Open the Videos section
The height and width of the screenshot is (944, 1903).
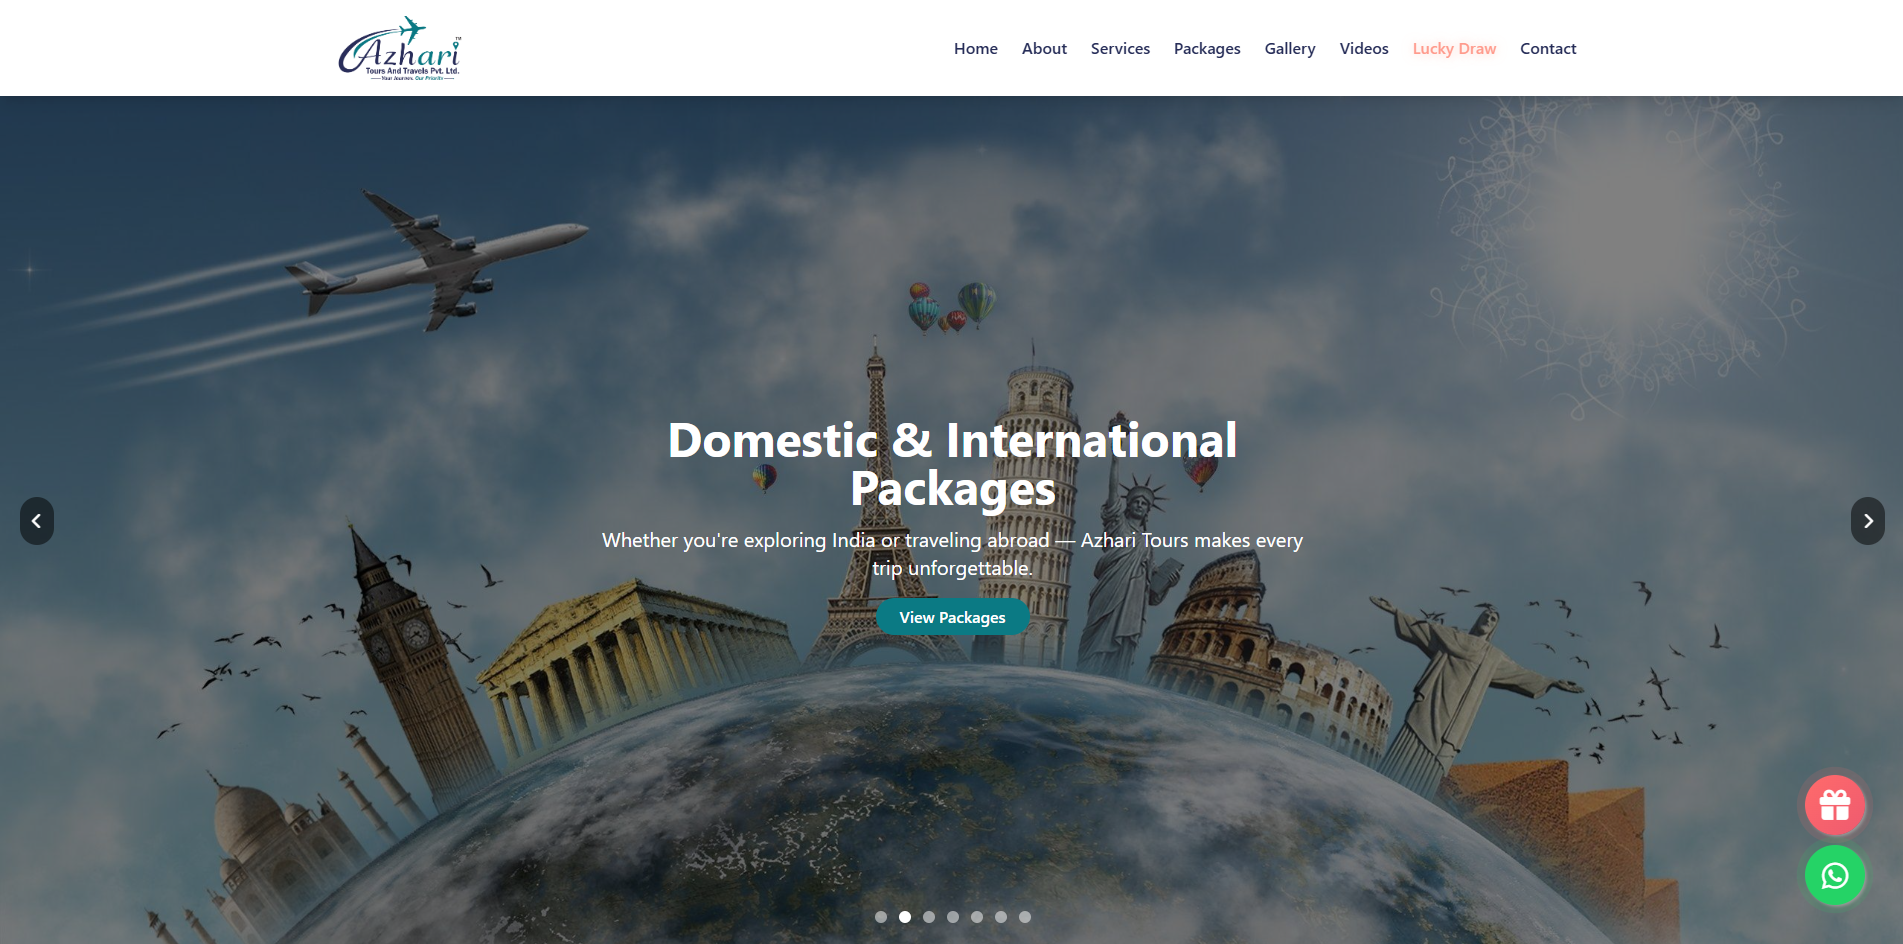1363,48
